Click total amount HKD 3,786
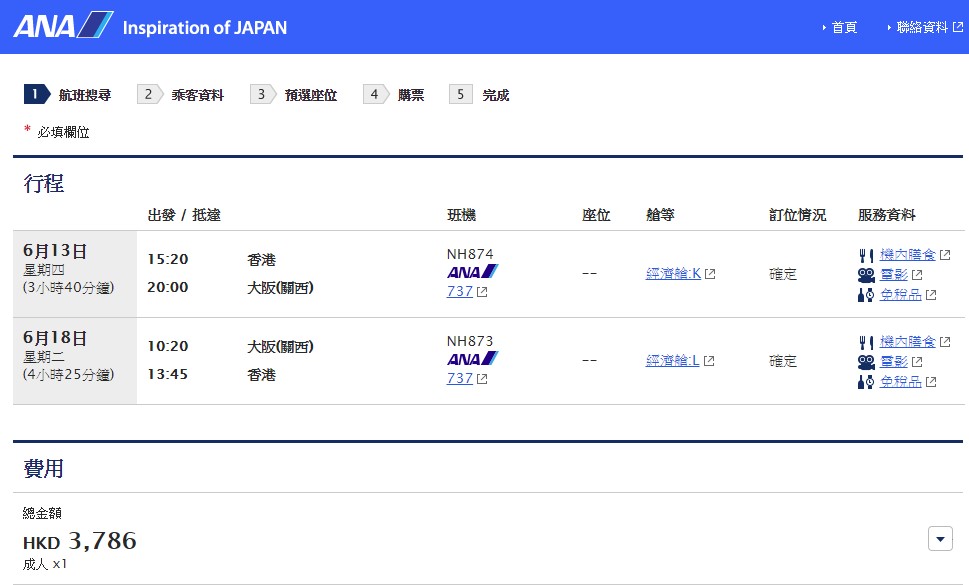This screenshot has width=969, height=585. (x=80, y=541)
